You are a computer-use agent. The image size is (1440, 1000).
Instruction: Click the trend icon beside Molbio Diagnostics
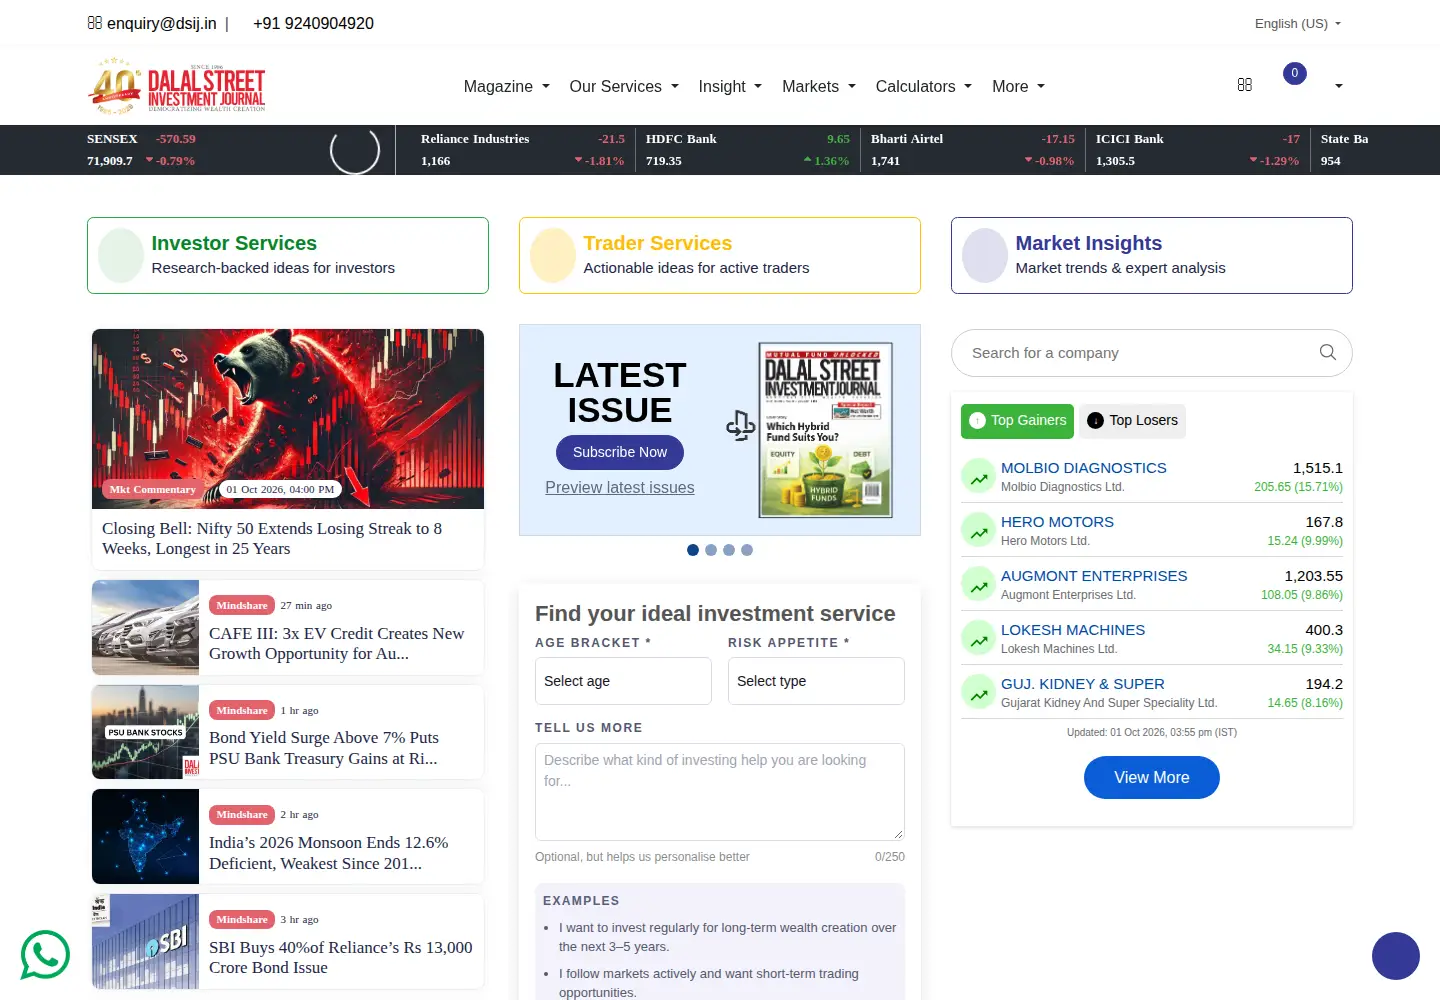(978, 476)
